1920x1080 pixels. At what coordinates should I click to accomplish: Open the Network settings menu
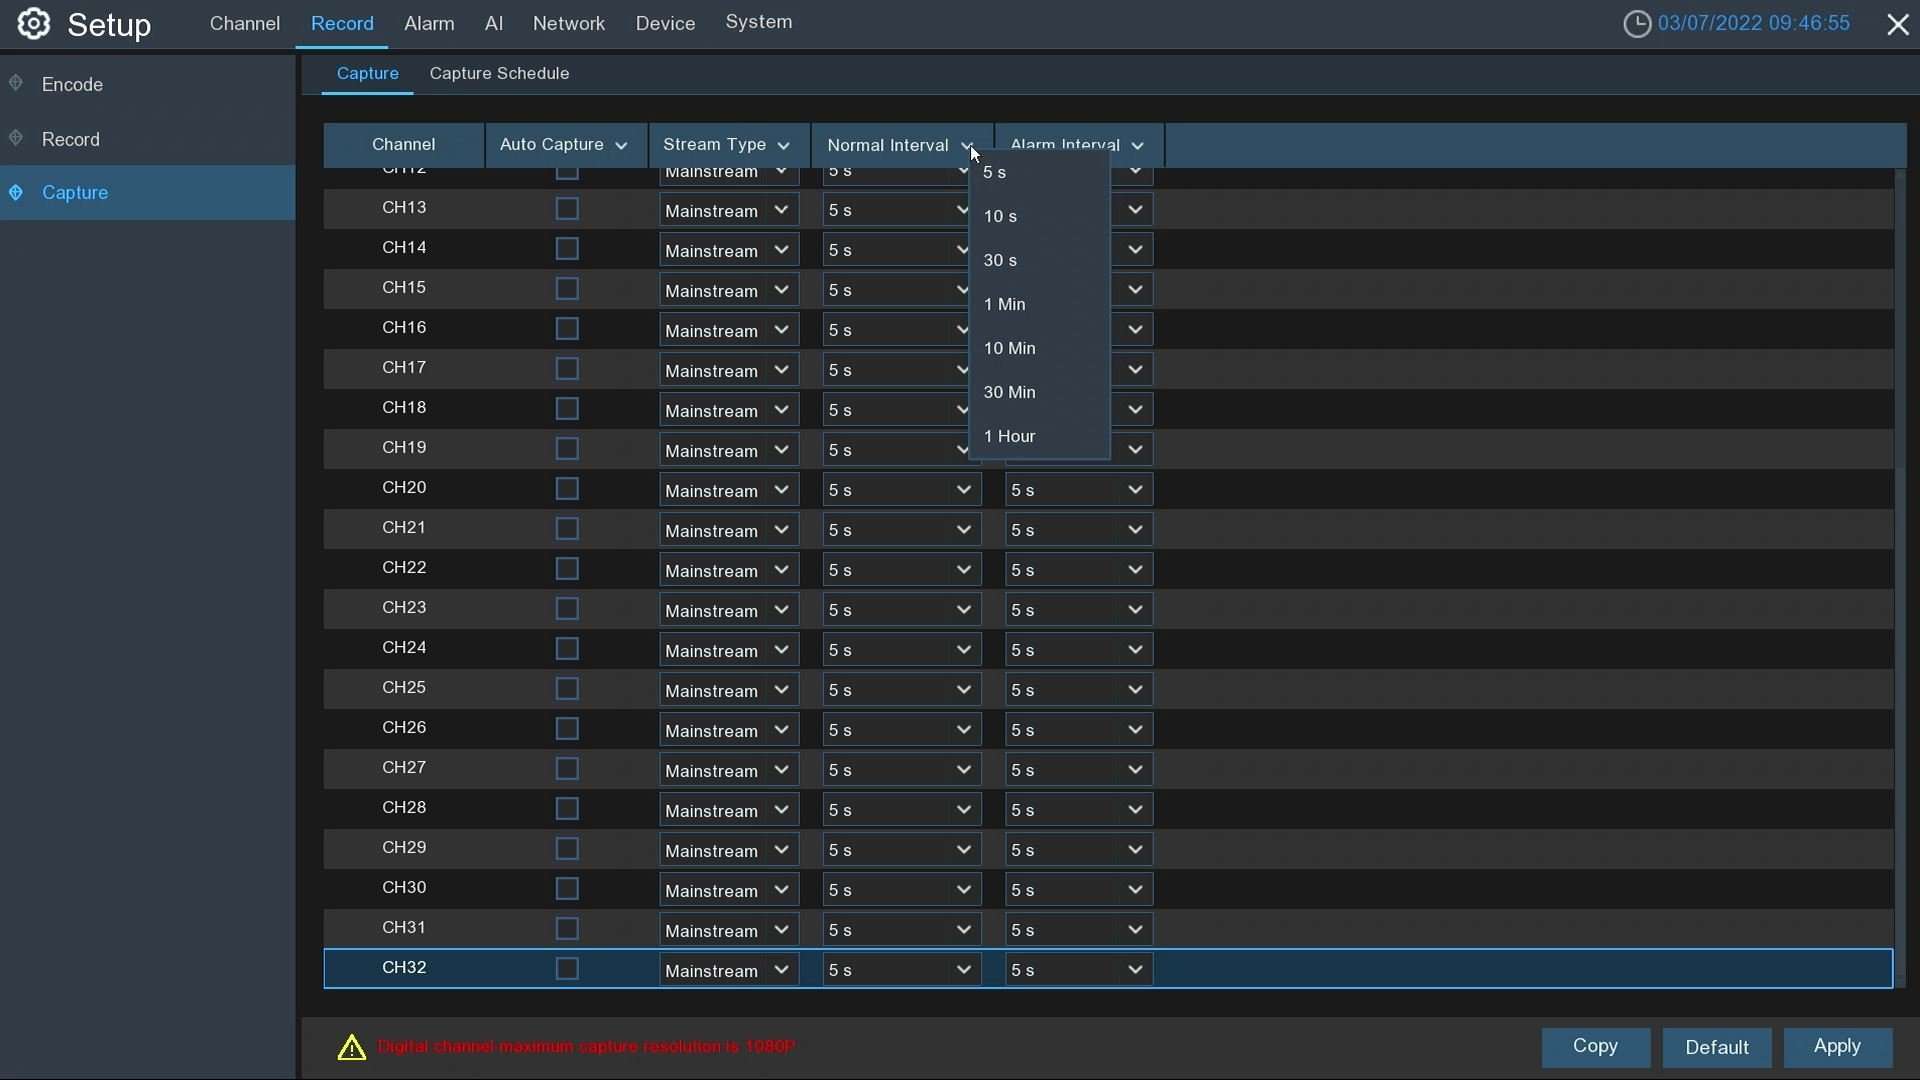pyautogui.click(x=568, y=23)
